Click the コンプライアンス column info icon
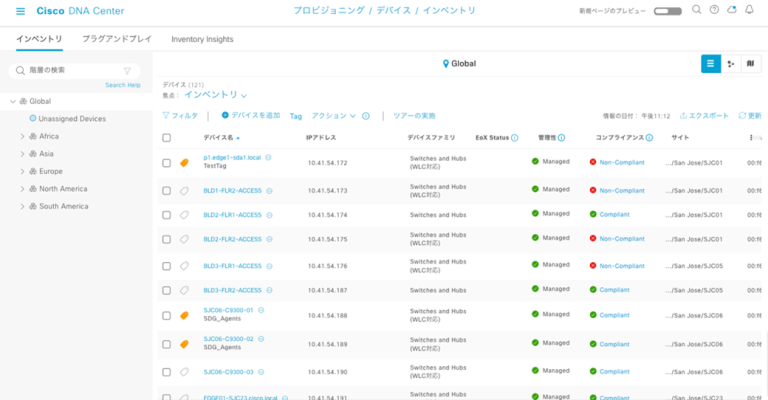Image resolution: width=768 pixels, height=400 pixels. point(649,138)
